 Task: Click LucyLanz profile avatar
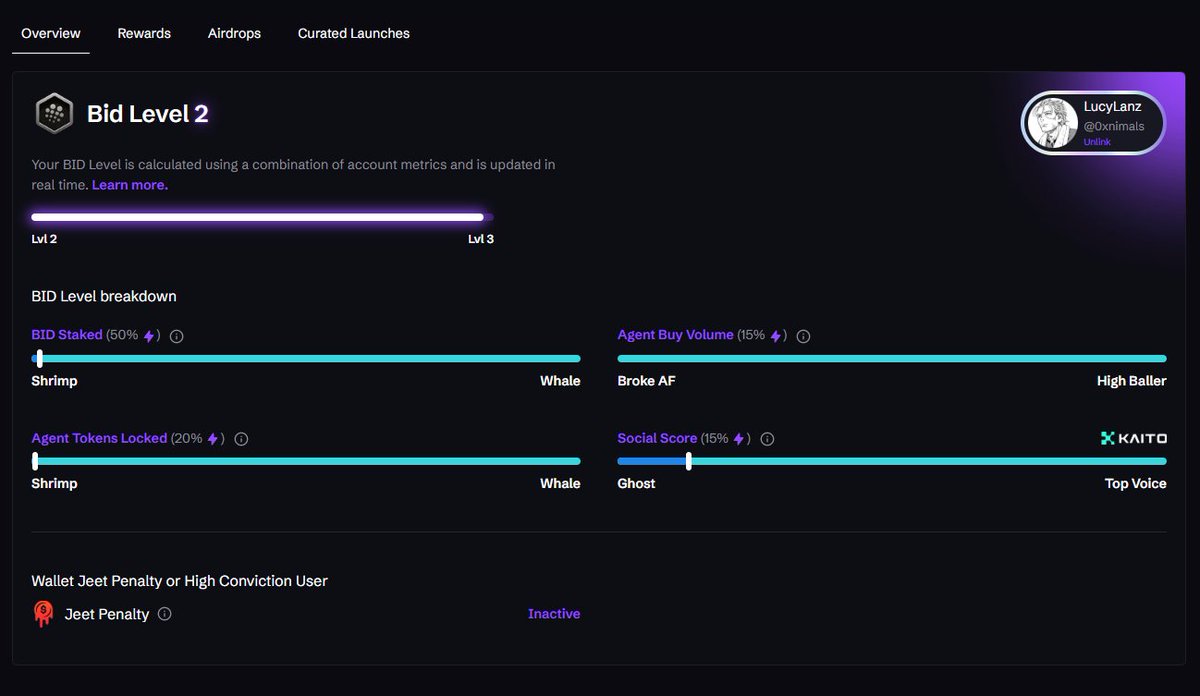1052,124
